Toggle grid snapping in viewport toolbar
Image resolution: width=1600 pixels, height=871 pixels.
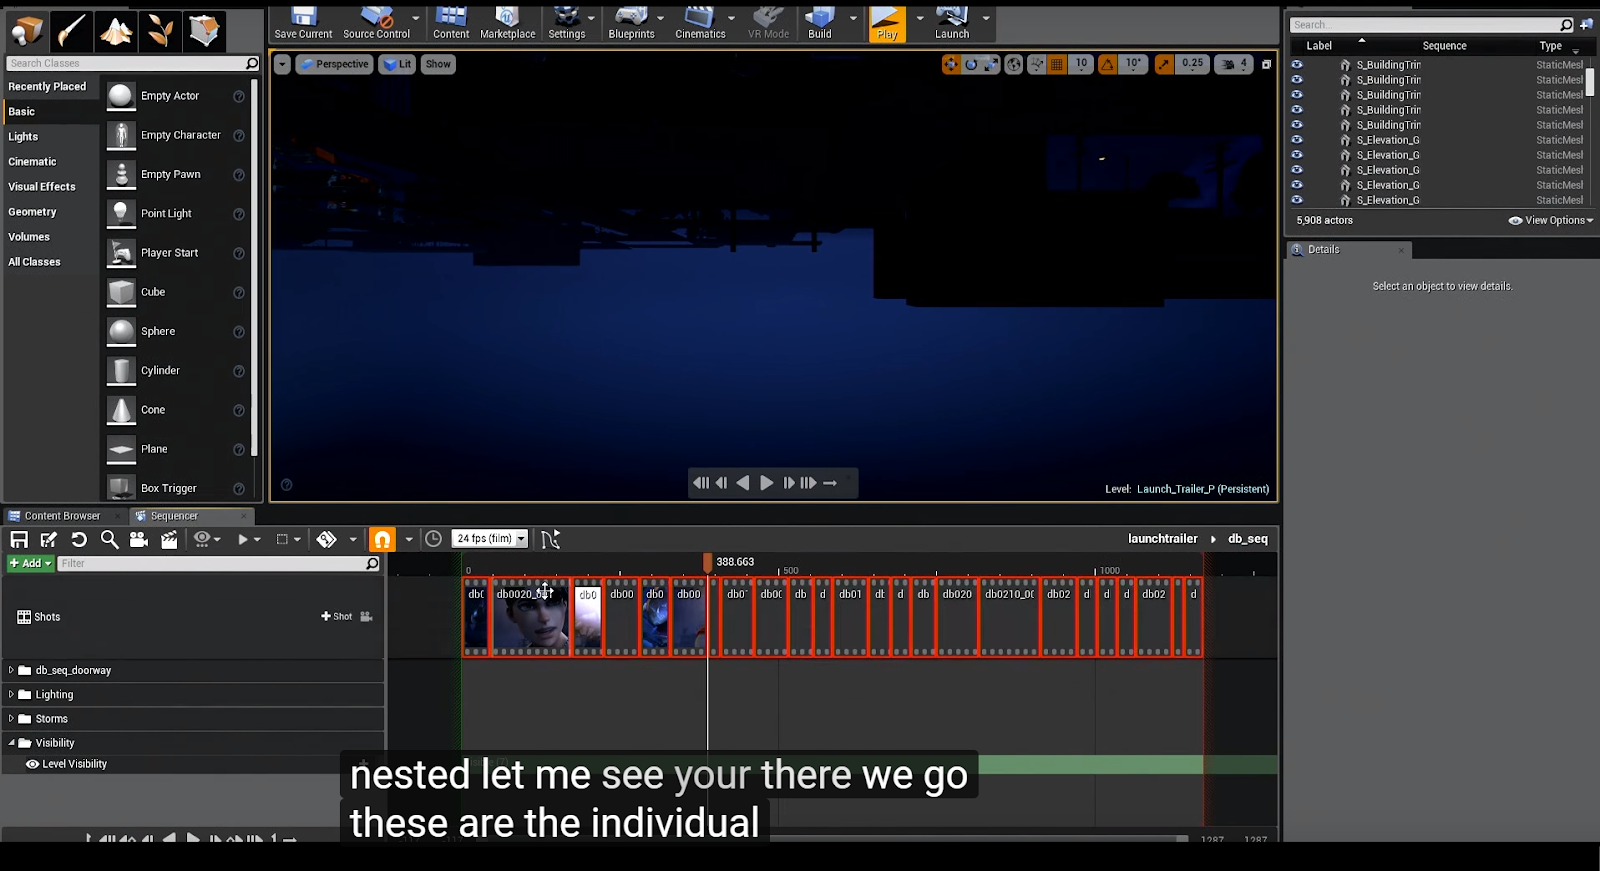point(1057,64)
